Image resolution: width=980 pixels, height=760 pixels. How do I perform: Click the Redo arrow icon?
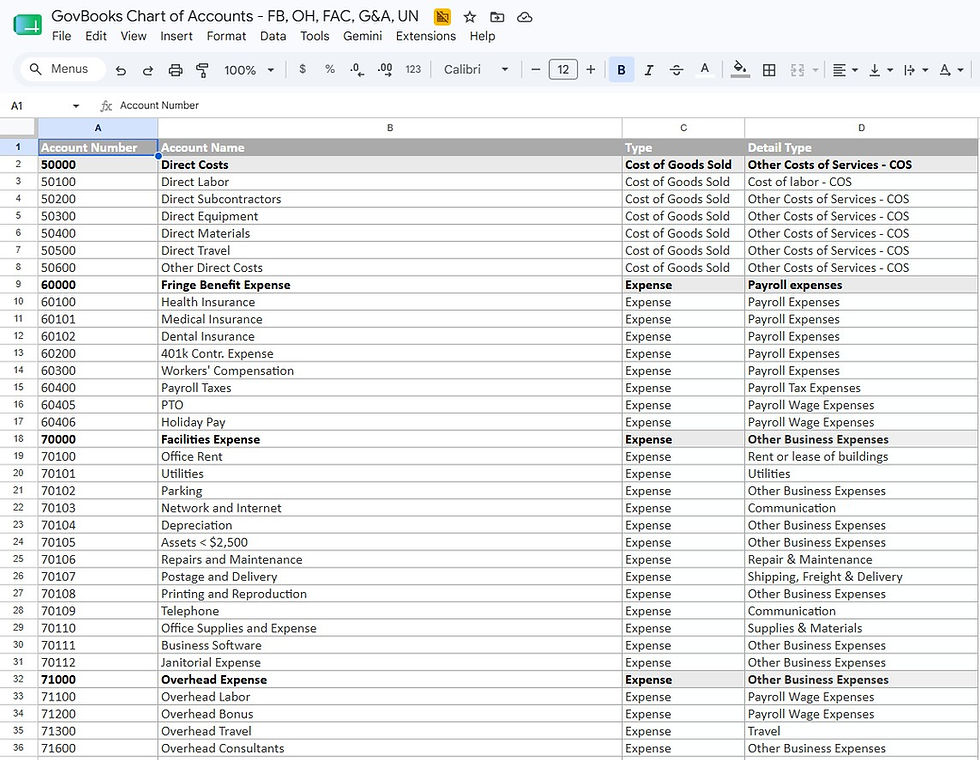148,70
